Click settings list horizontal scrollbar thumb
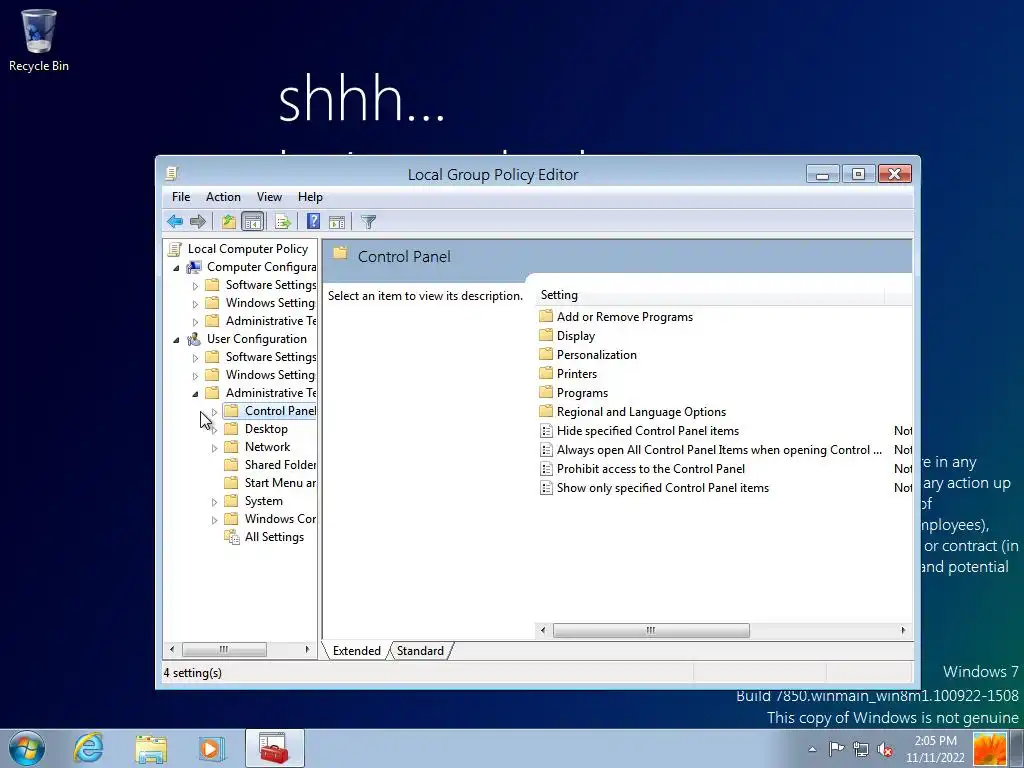This screenshot has height=768, width=1024. (x=651, y=630)
